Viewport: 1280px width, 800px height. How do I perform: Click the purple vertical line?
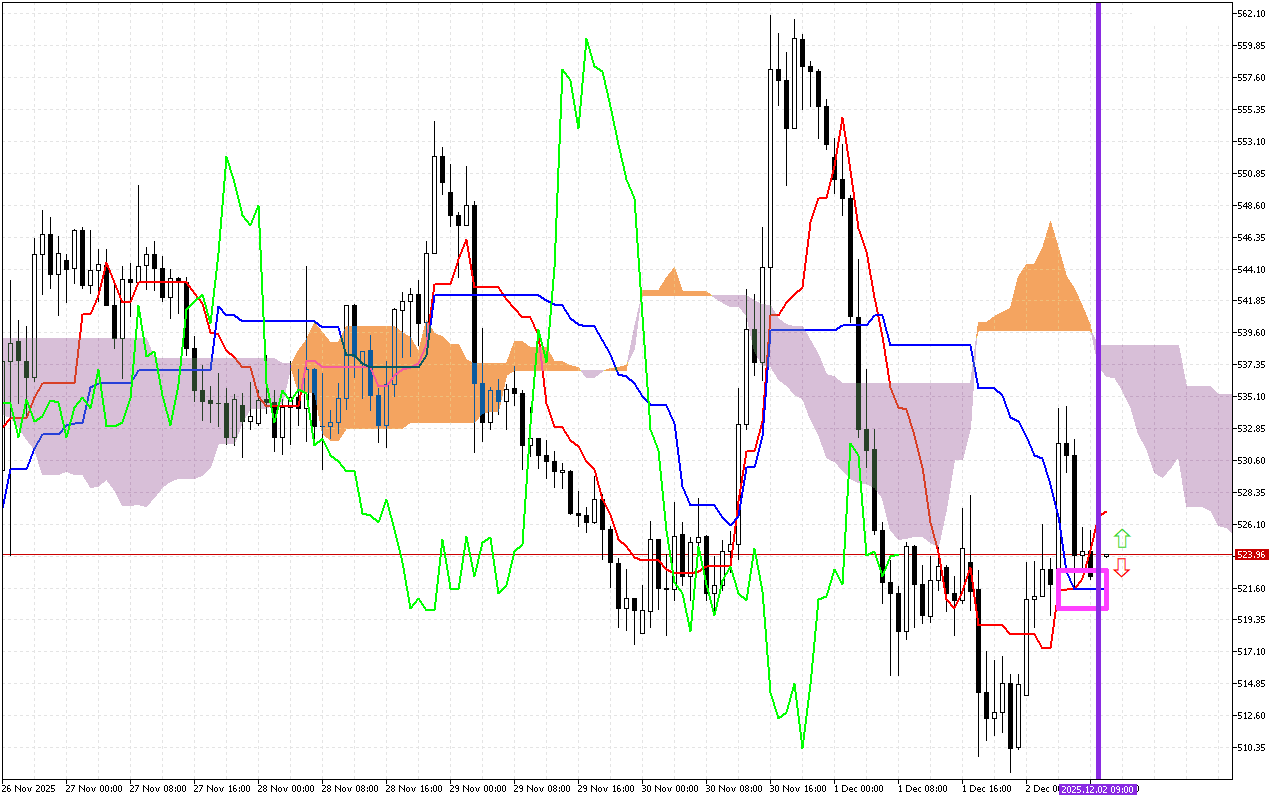(1099, 300)
